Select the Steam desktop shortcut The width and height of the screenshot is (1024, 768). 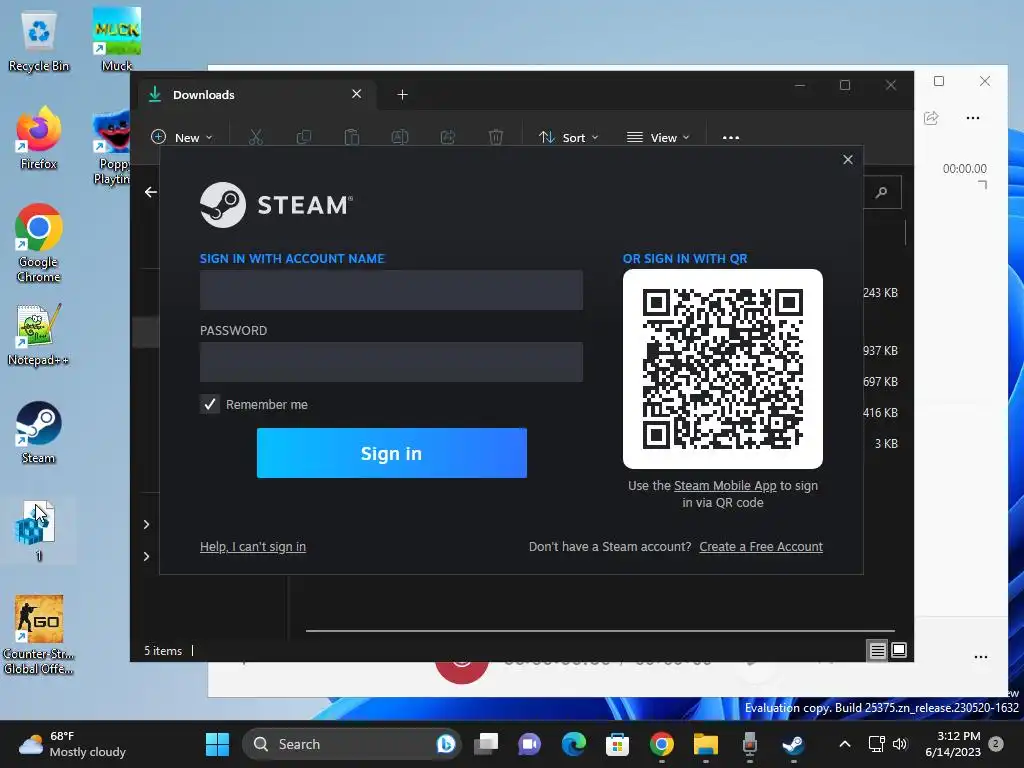coord(39,432)
